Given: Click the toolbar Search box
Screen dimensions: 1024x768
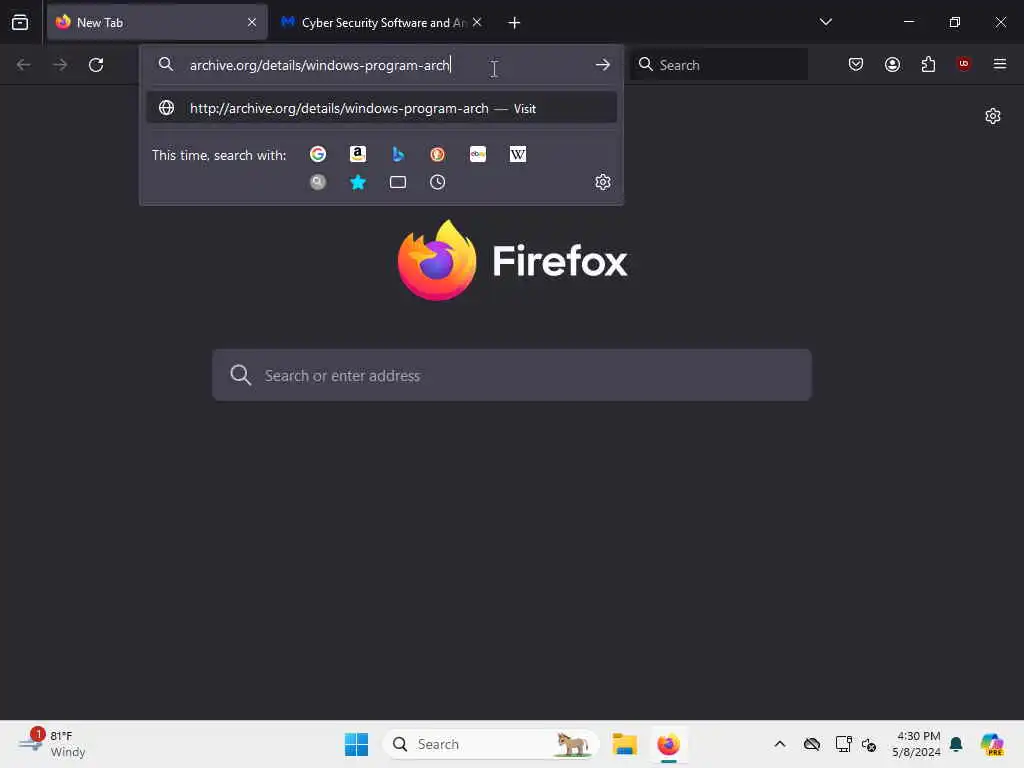Looking at the screenshot, I should coord(718,65).
